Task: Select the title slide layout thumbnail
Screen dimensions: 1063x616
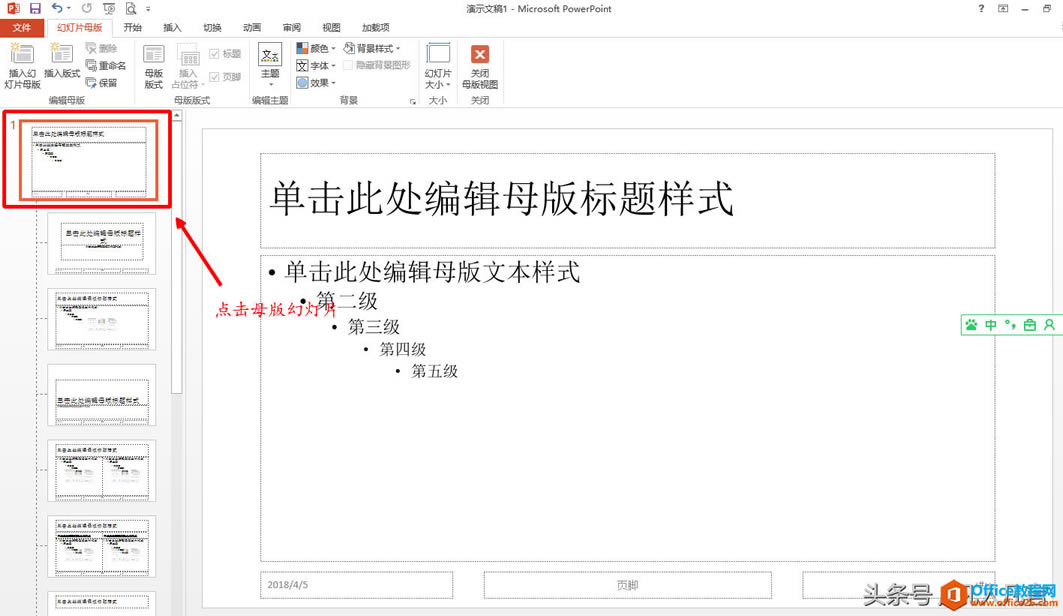Action: 102,243
